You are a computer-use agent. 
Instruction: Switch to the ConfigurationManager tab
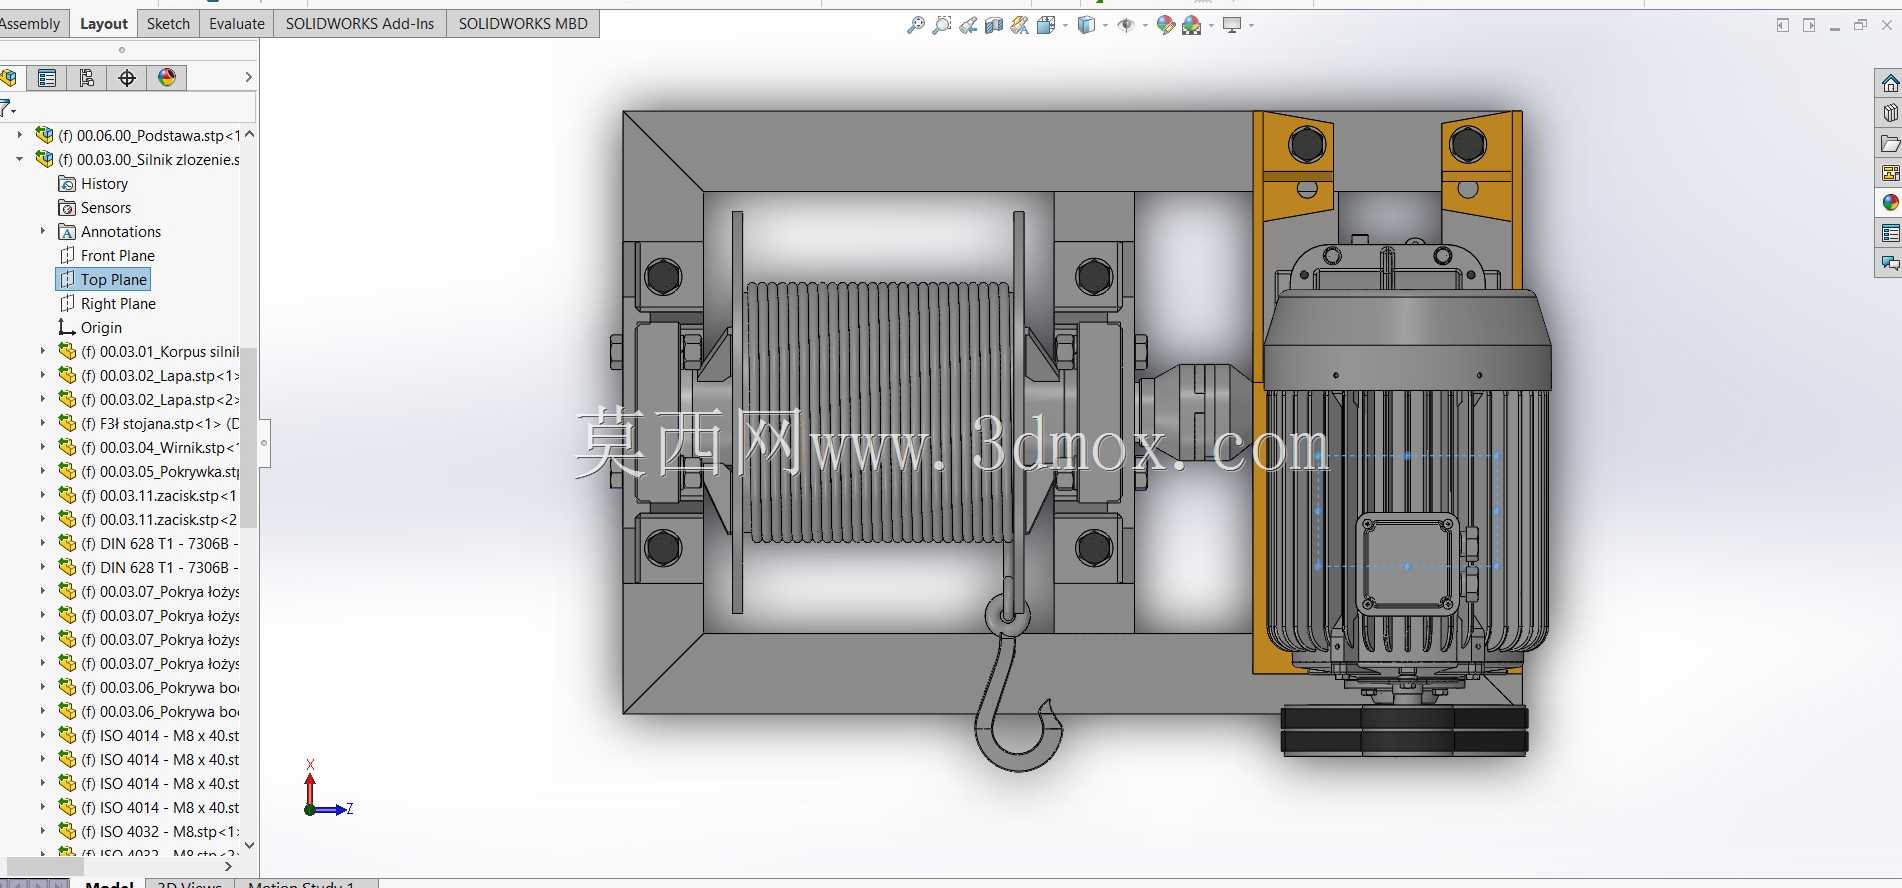click(x=87, y=77)
